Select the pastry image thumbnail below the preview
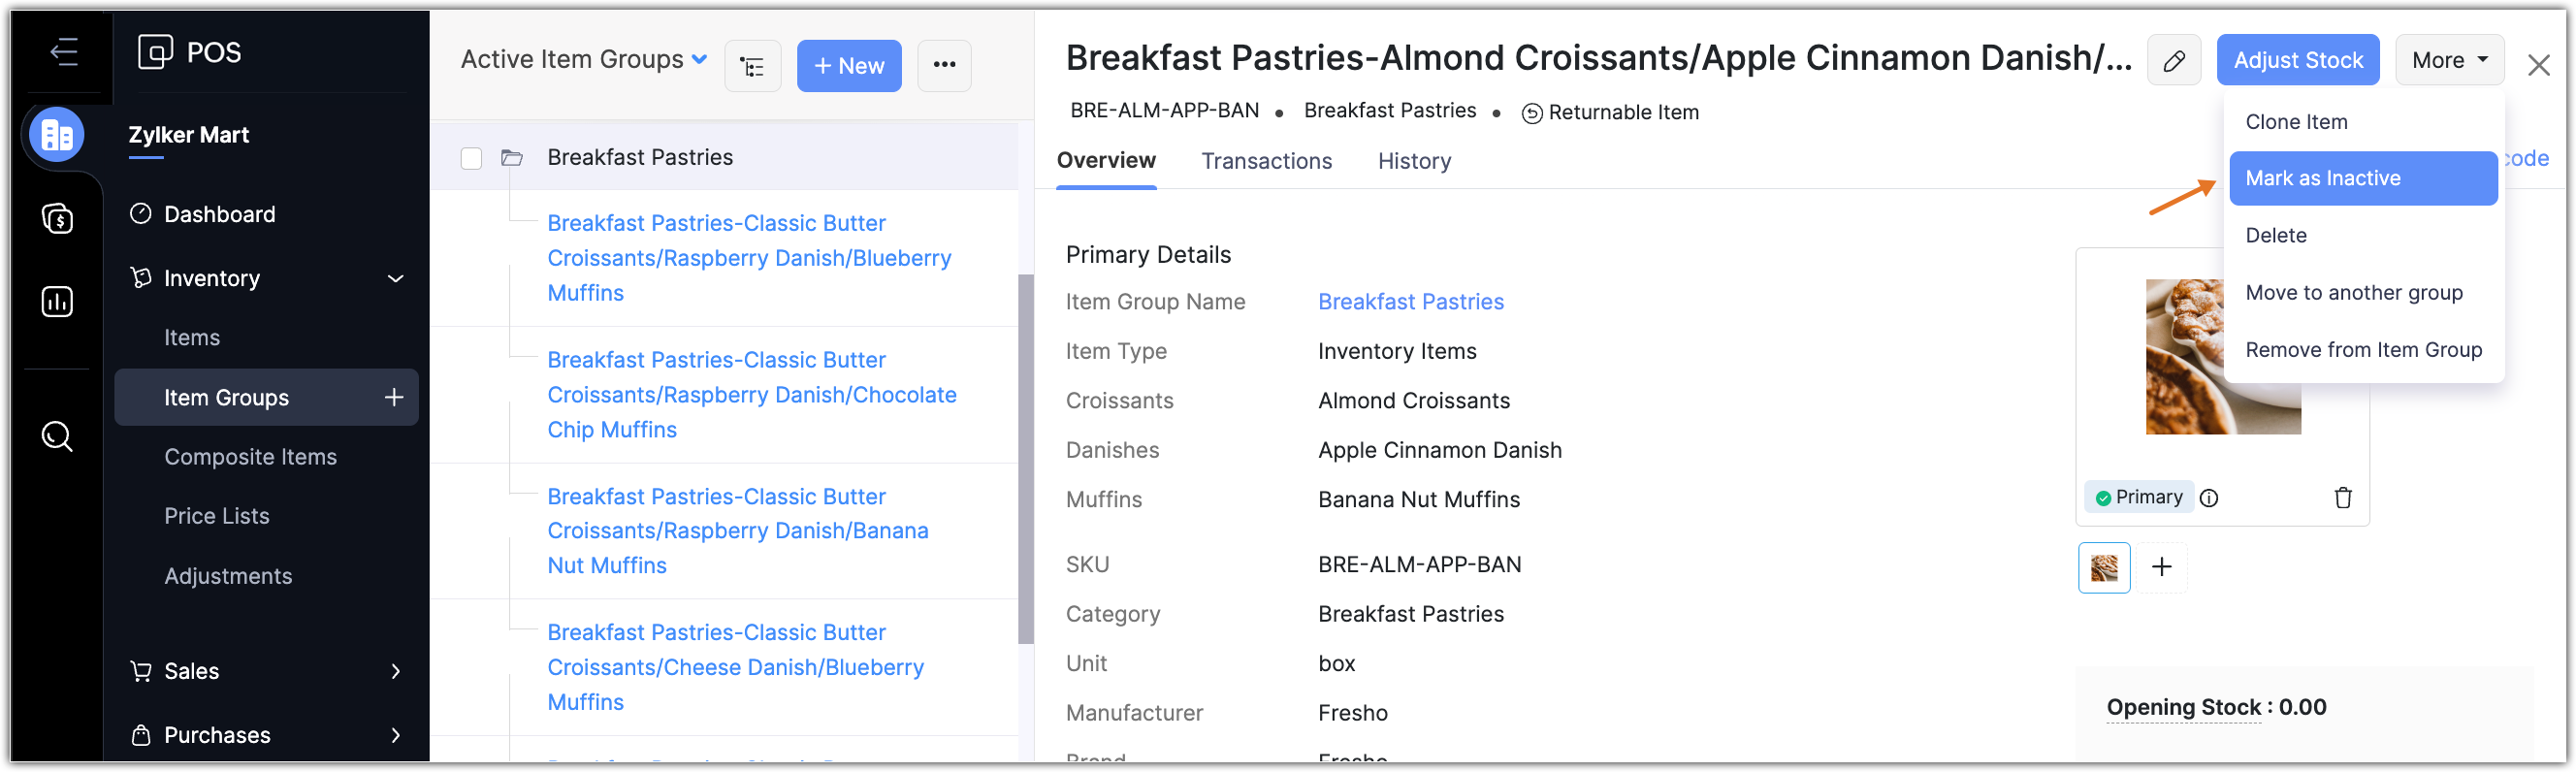Viewport: 2576px width, 772px height. (x=2104, y=567)
